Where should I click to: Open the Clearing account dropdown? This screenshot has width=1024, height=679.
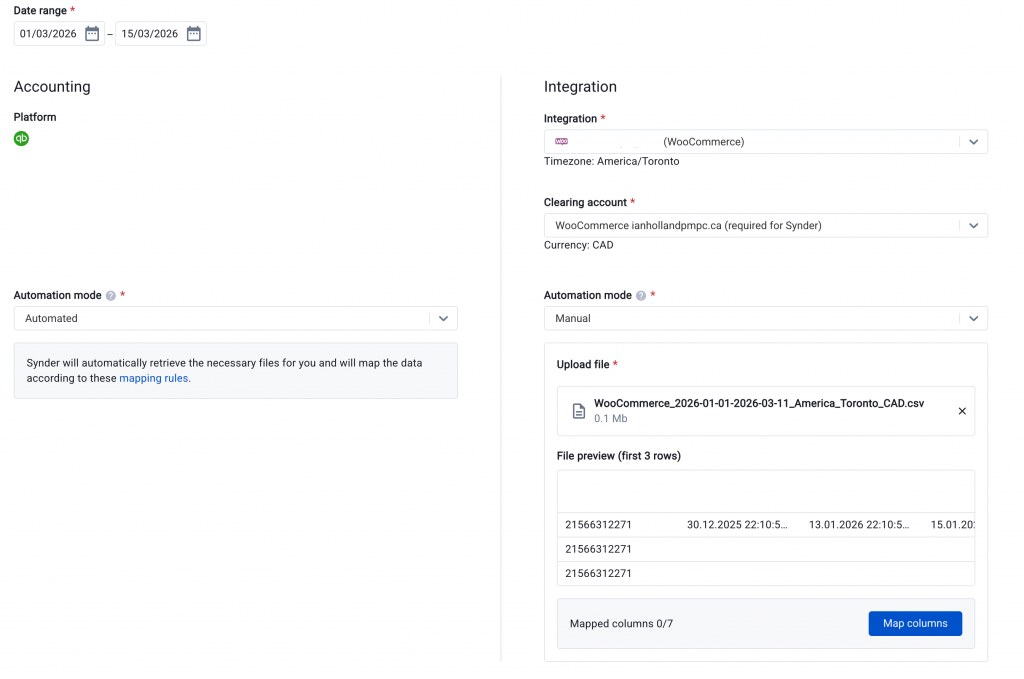tap(973, 226)
